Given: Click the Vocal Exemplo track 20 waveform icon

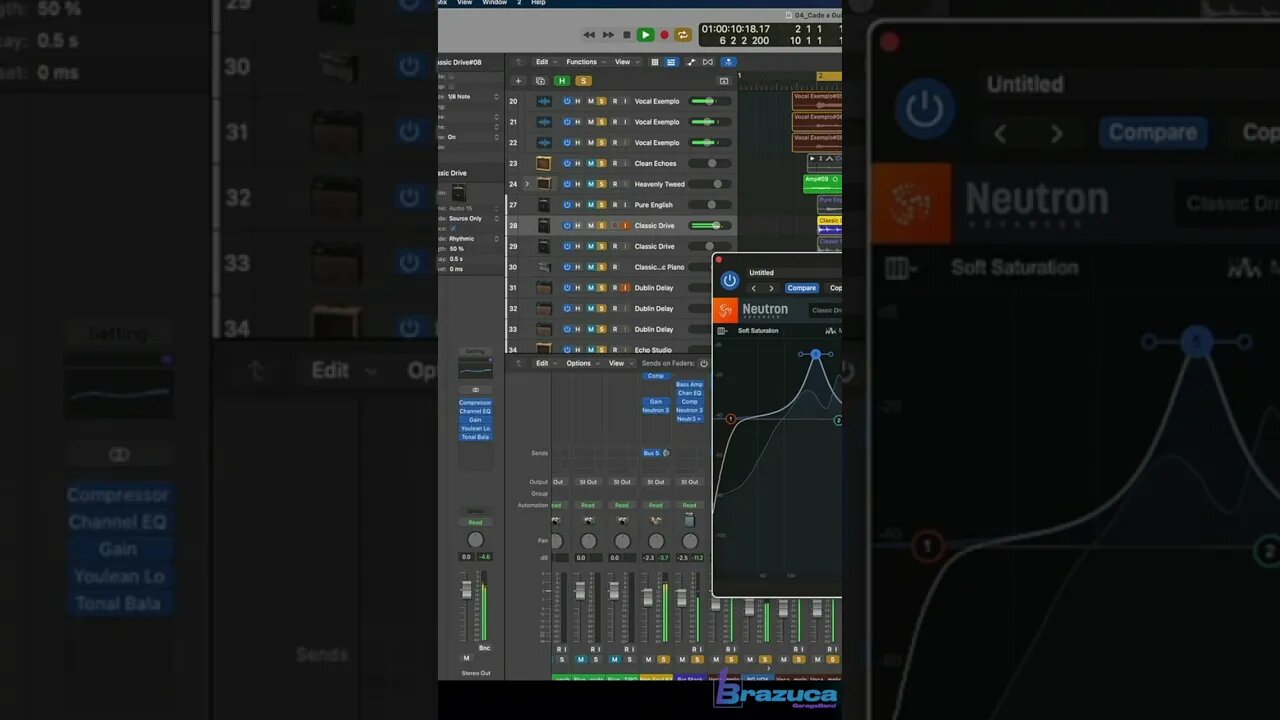Looking at the screenshot, I should [x=544, y=101].
